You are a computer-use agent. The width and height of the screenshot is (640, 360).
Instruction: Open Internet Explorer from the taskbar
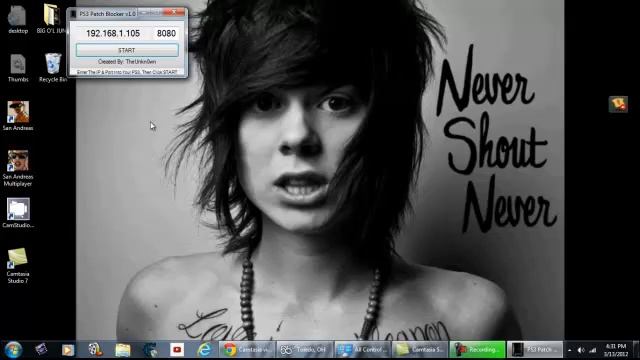[204, 350]
